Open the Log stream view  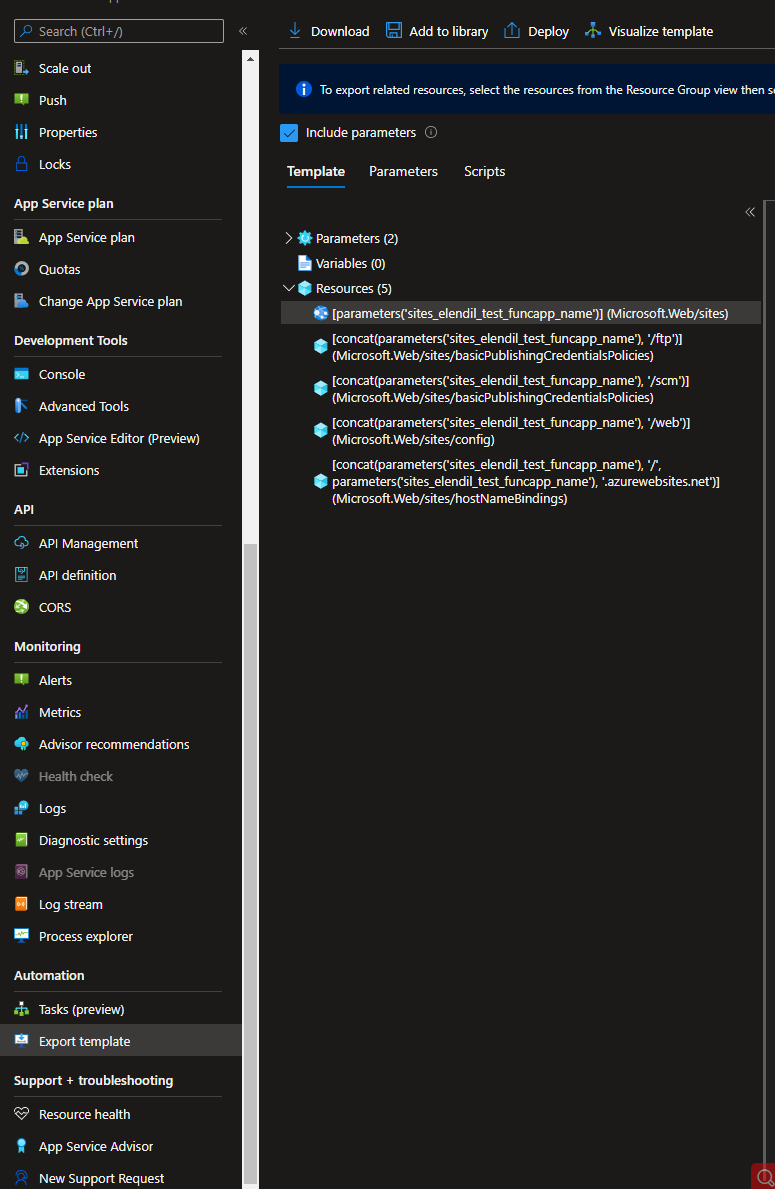(70, 904)
